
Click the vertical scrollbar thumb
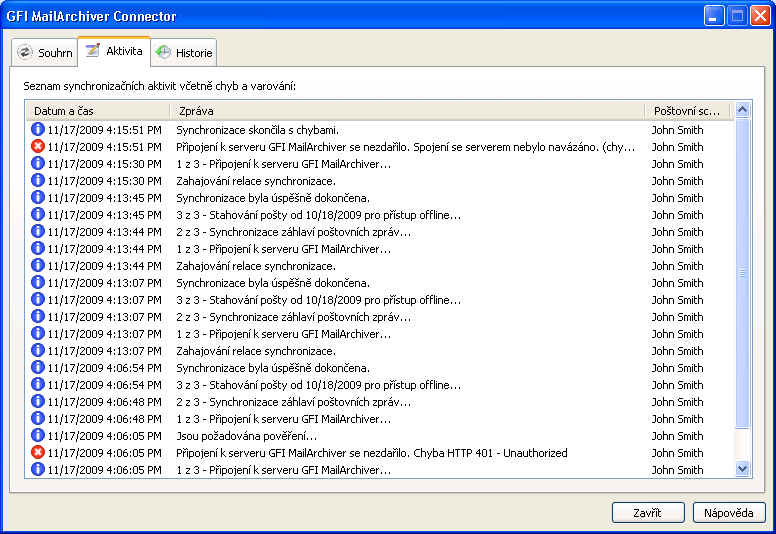(x=742, y=273)
